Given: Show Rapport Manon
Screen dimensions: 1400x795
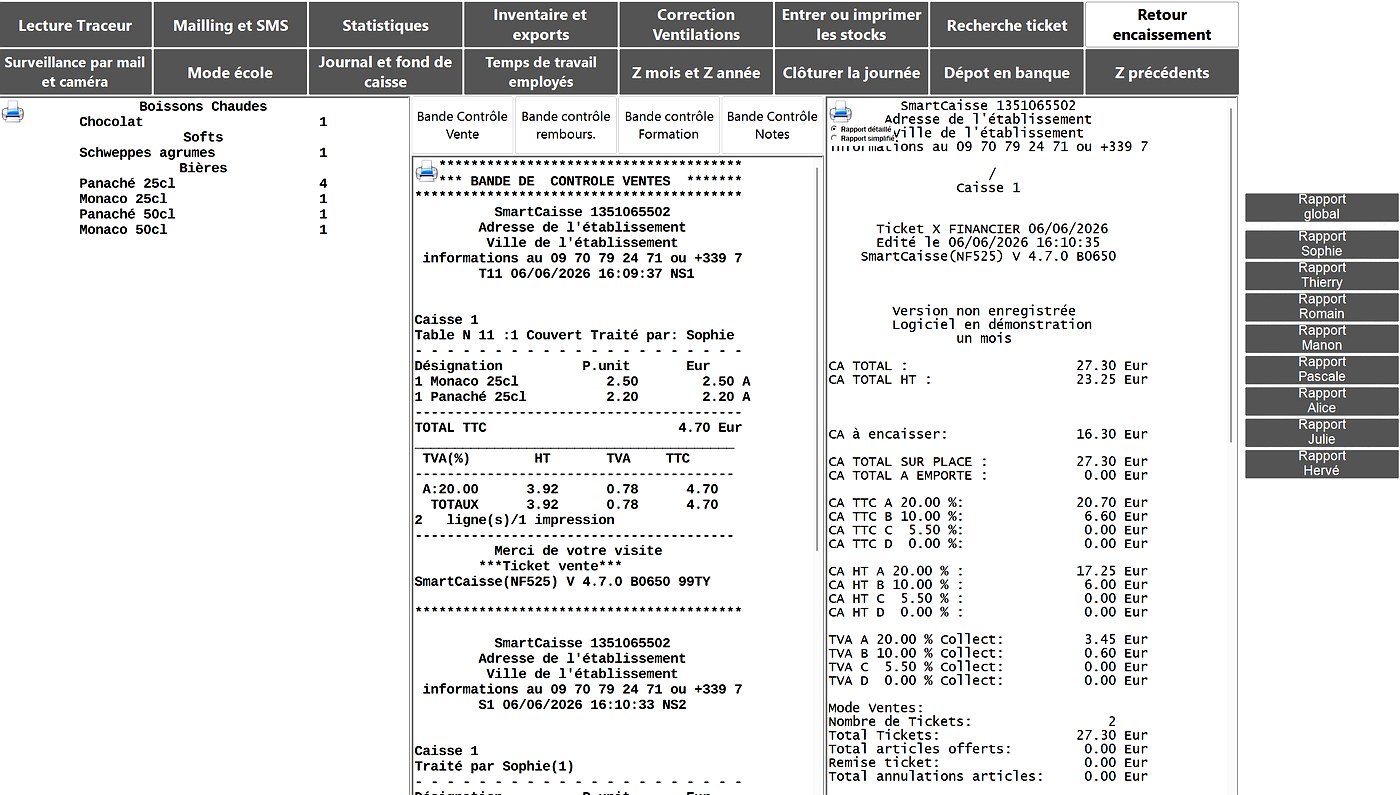Looking at the screenshot, I should [1321, 338].
